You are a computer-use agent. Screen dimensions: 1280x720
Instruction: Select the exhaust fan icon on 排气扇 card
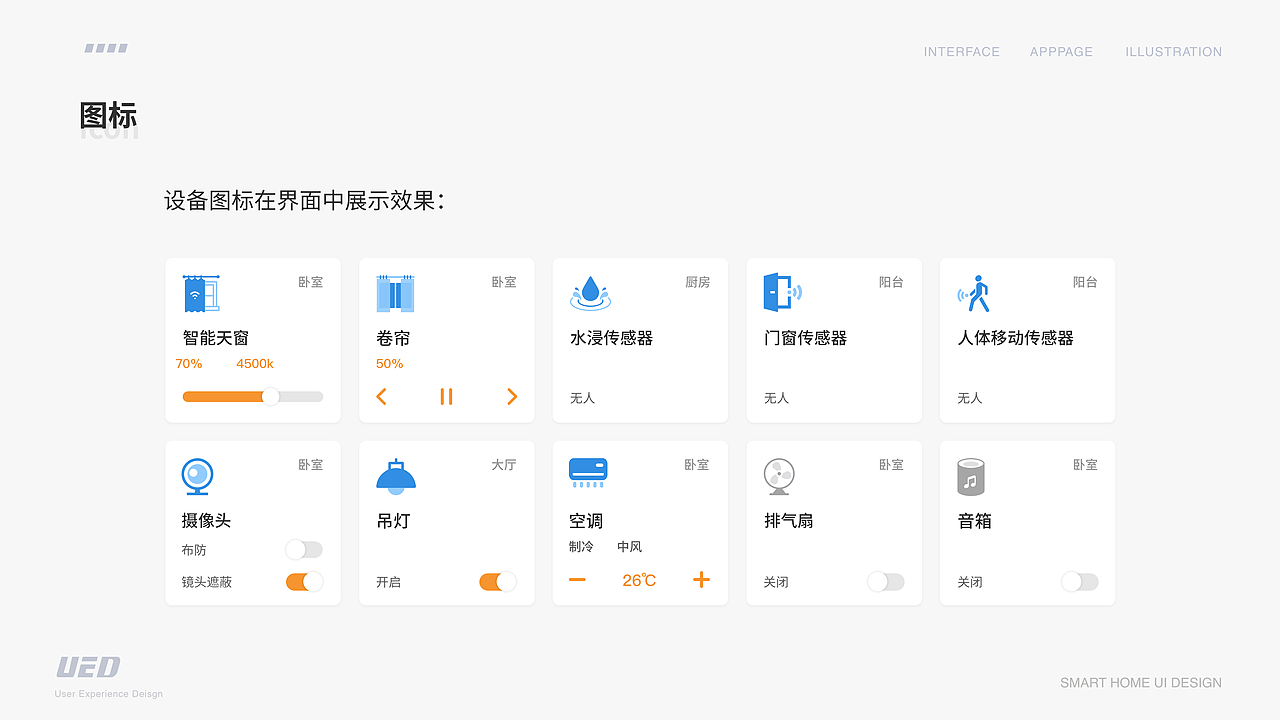point(779,476)
